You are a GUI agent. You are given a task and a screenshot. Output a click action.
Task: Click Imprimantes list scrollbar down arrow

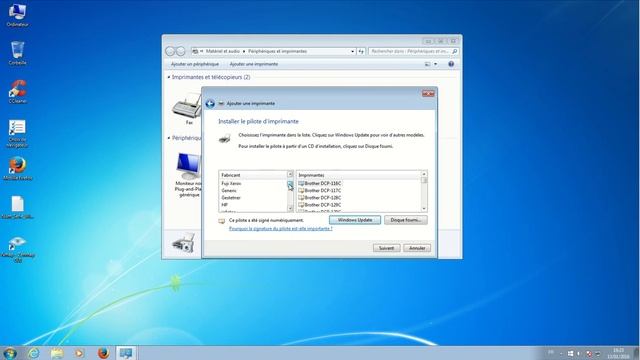pos(424,209)
